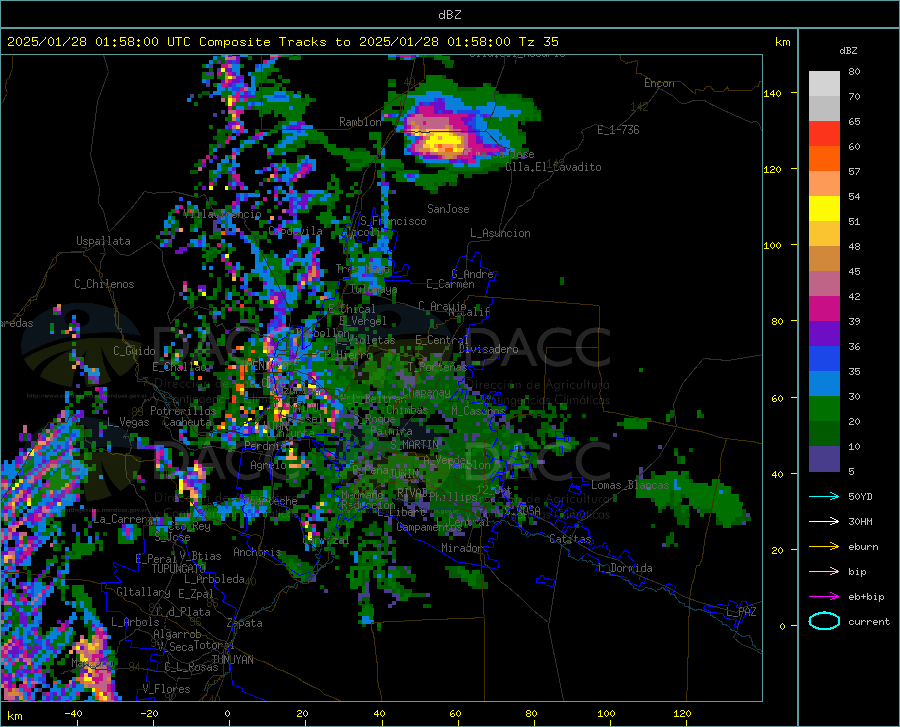Click the blue 36 dBZ legend swatch

(824, 359)
